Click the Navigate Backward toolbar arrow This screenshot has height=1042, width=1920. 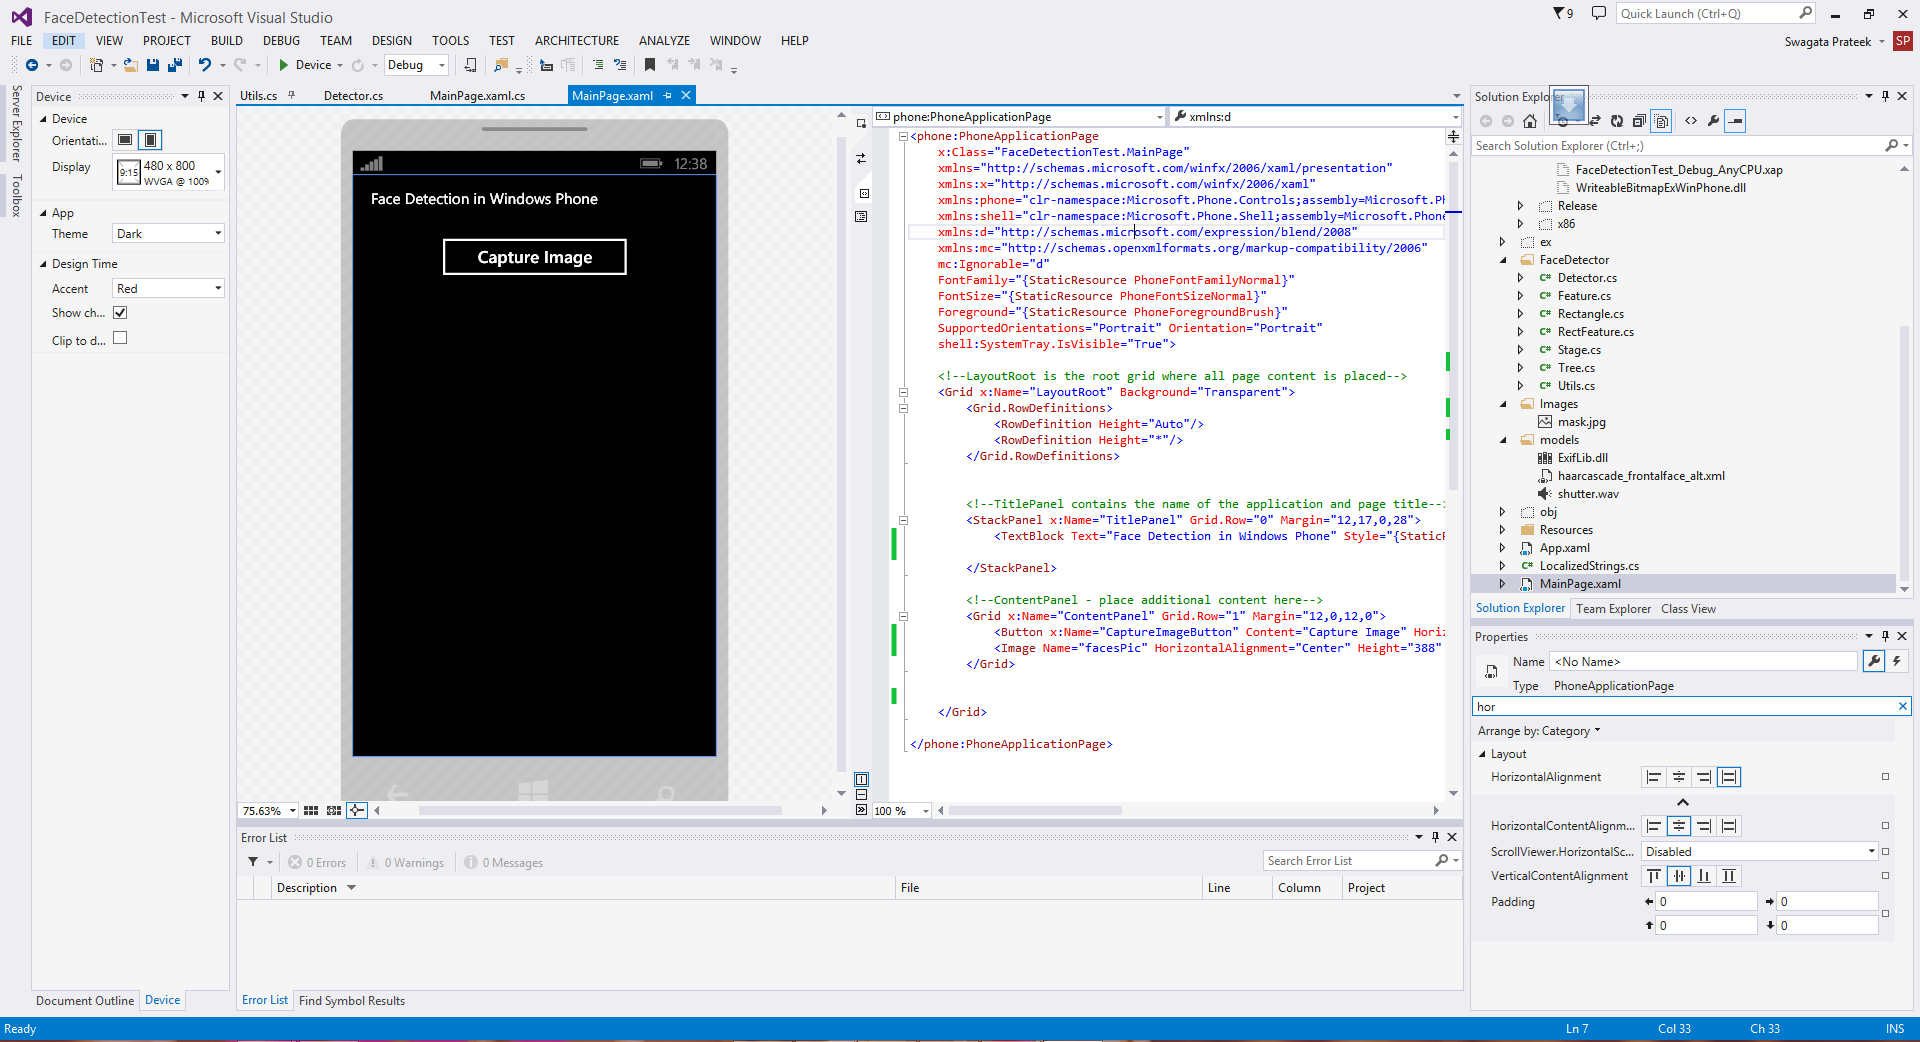[x=32, y=65]
